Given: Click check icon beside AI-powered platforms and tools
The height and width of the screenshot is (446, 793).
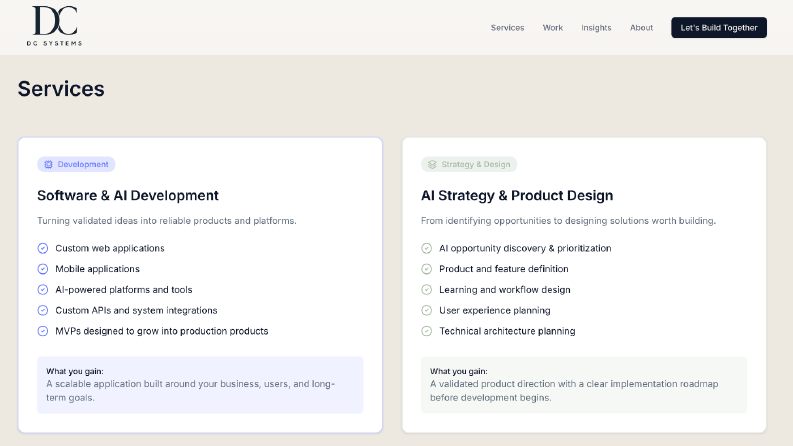Looking at the screenshot, I should tap(43, 290).
